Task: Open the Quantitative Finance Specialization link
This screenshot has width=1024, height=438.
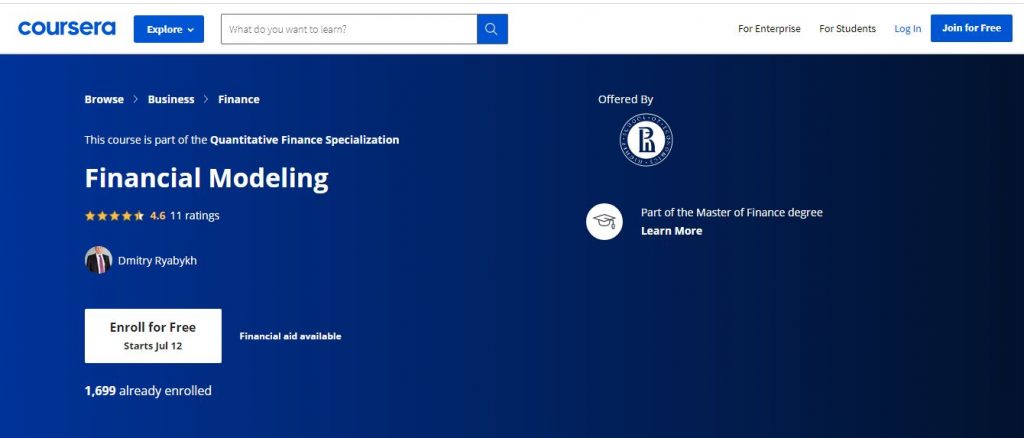Action: pyautogui.click(x=304, y=140)
